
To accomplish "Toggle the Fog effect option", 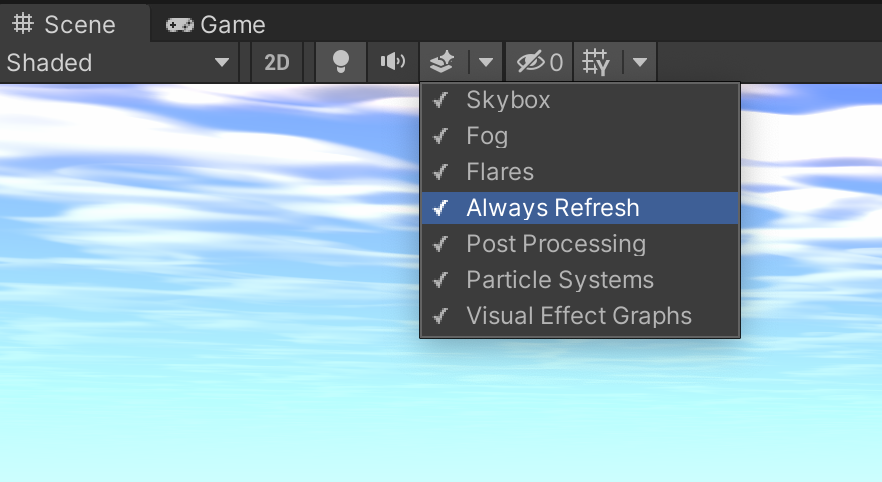I will pos(487,136).
